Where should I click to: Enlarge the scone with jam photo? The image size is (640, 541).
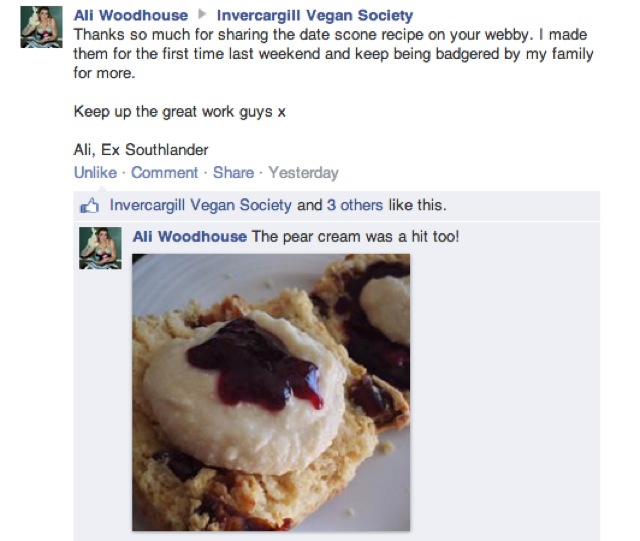pos(271,392)
